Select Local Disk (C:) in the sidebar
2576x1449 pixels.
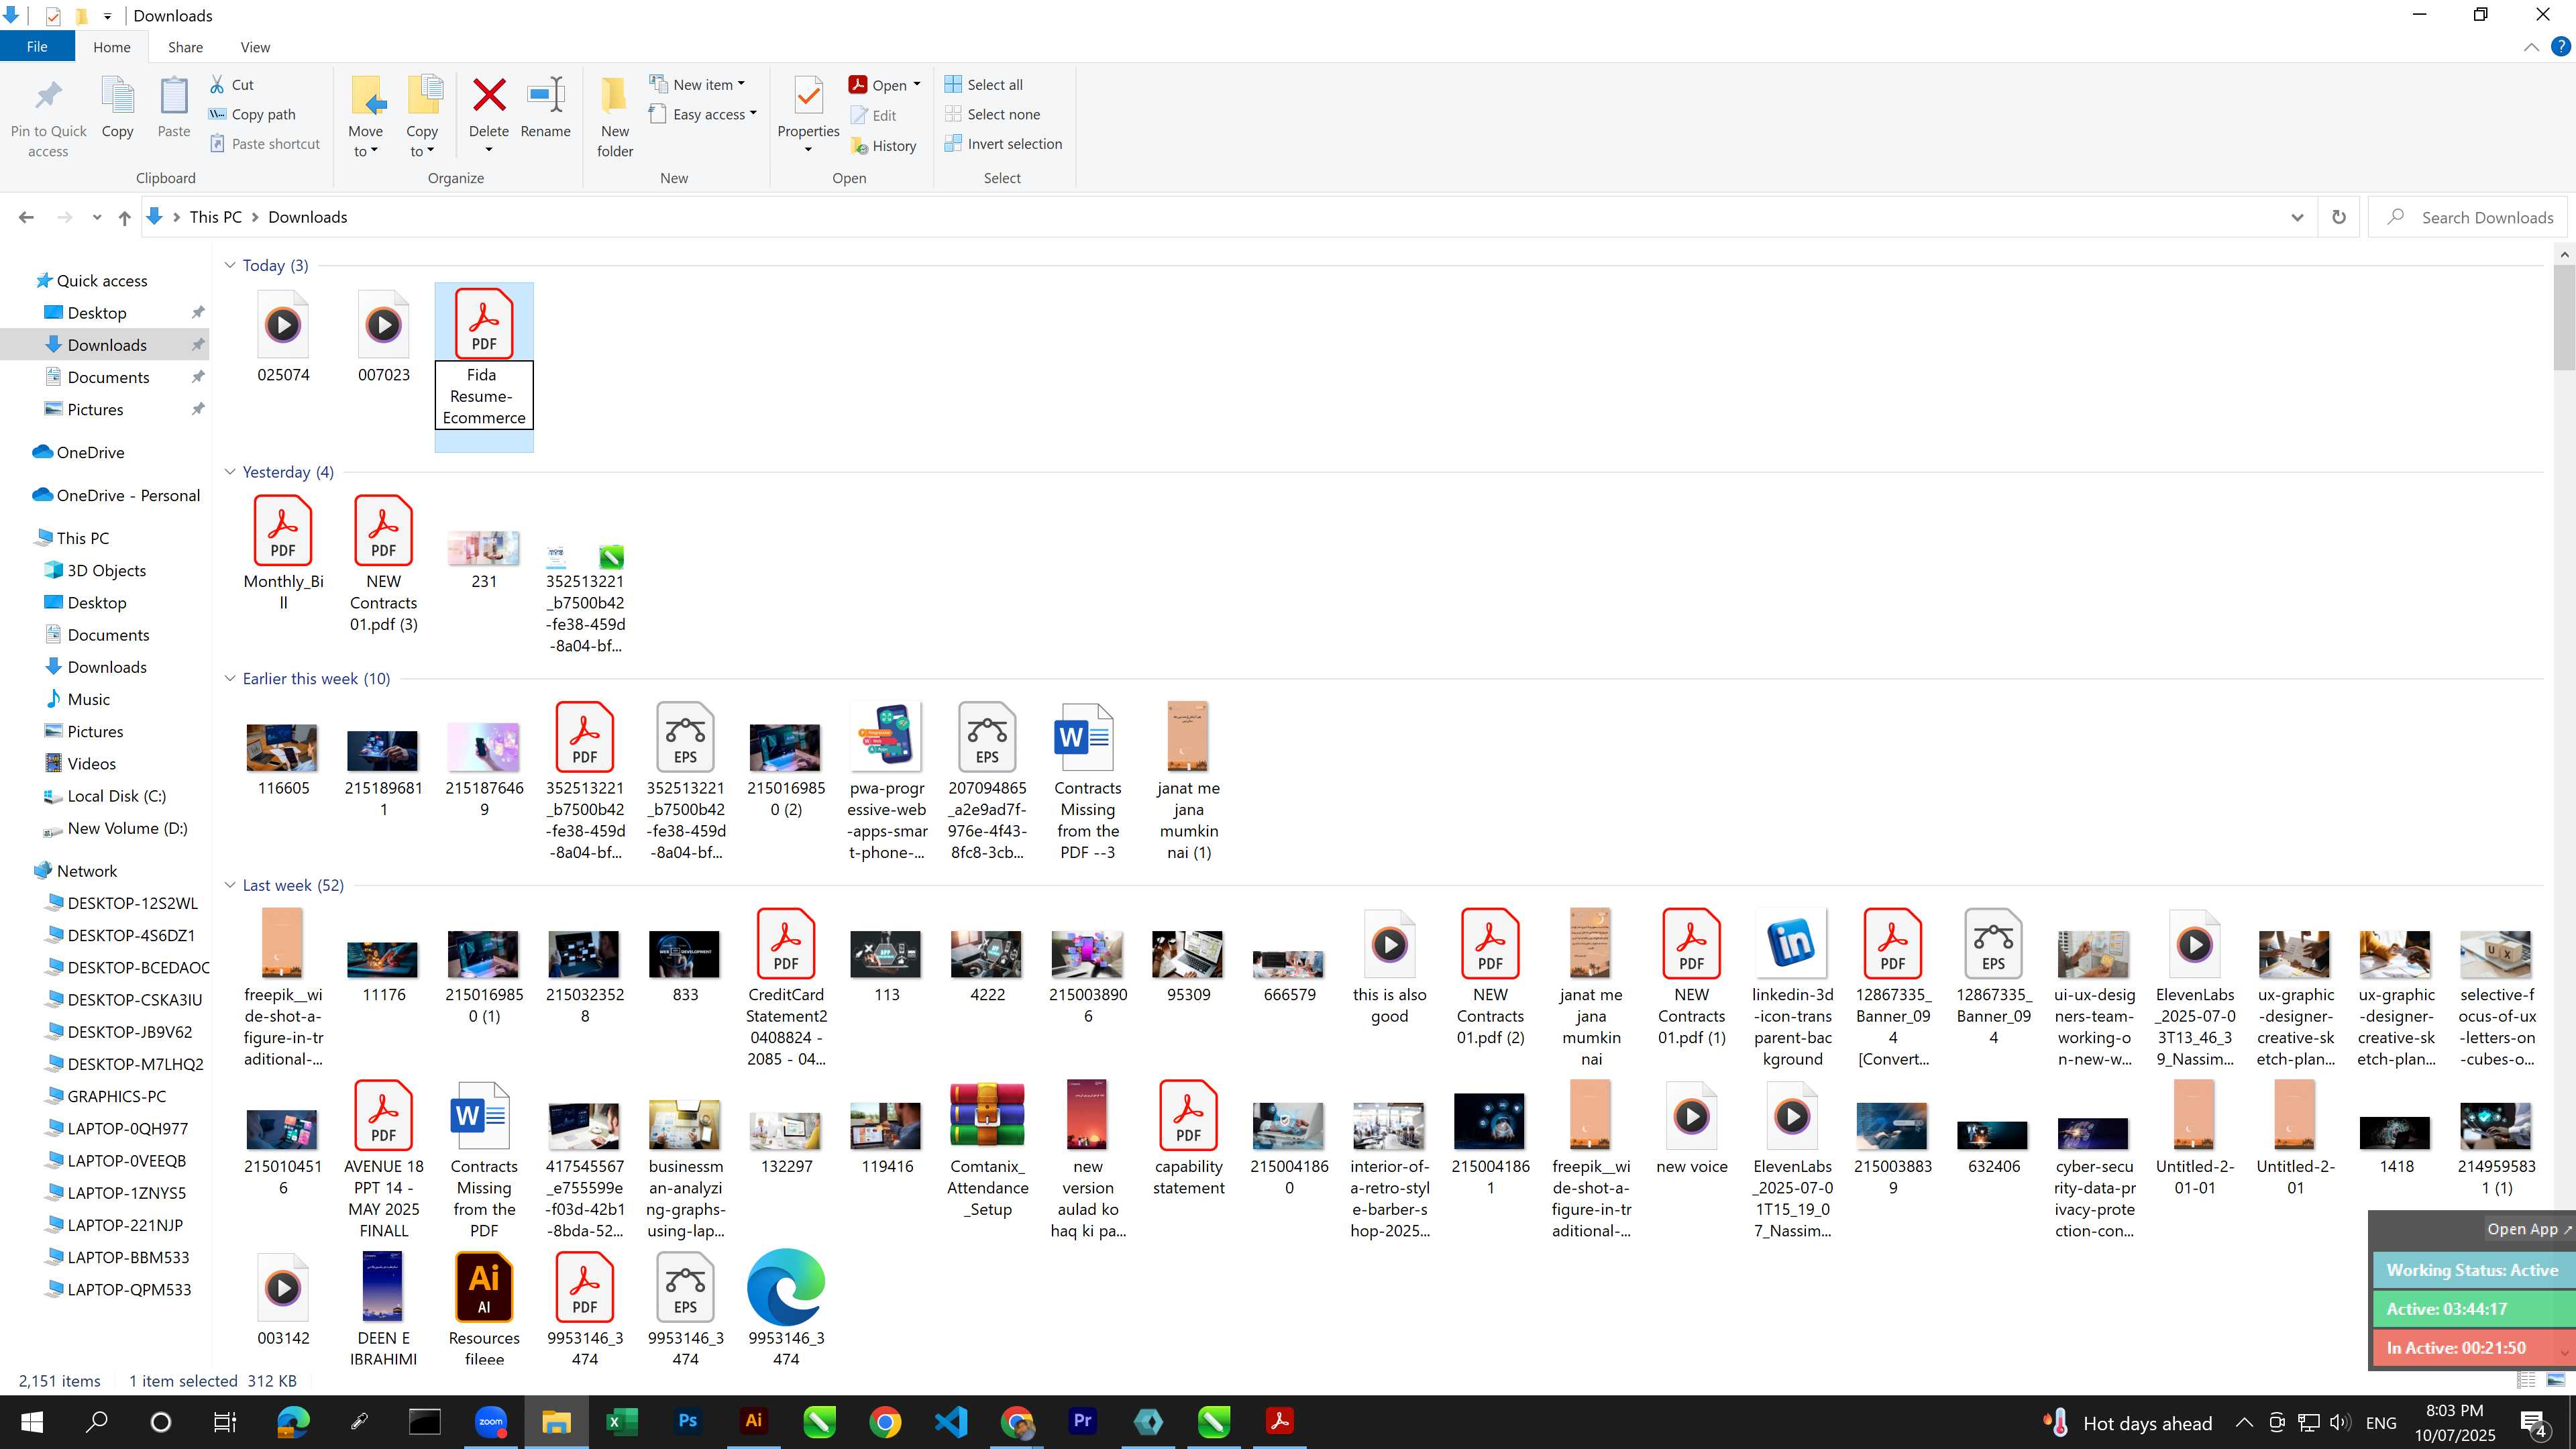coord(106,796)
